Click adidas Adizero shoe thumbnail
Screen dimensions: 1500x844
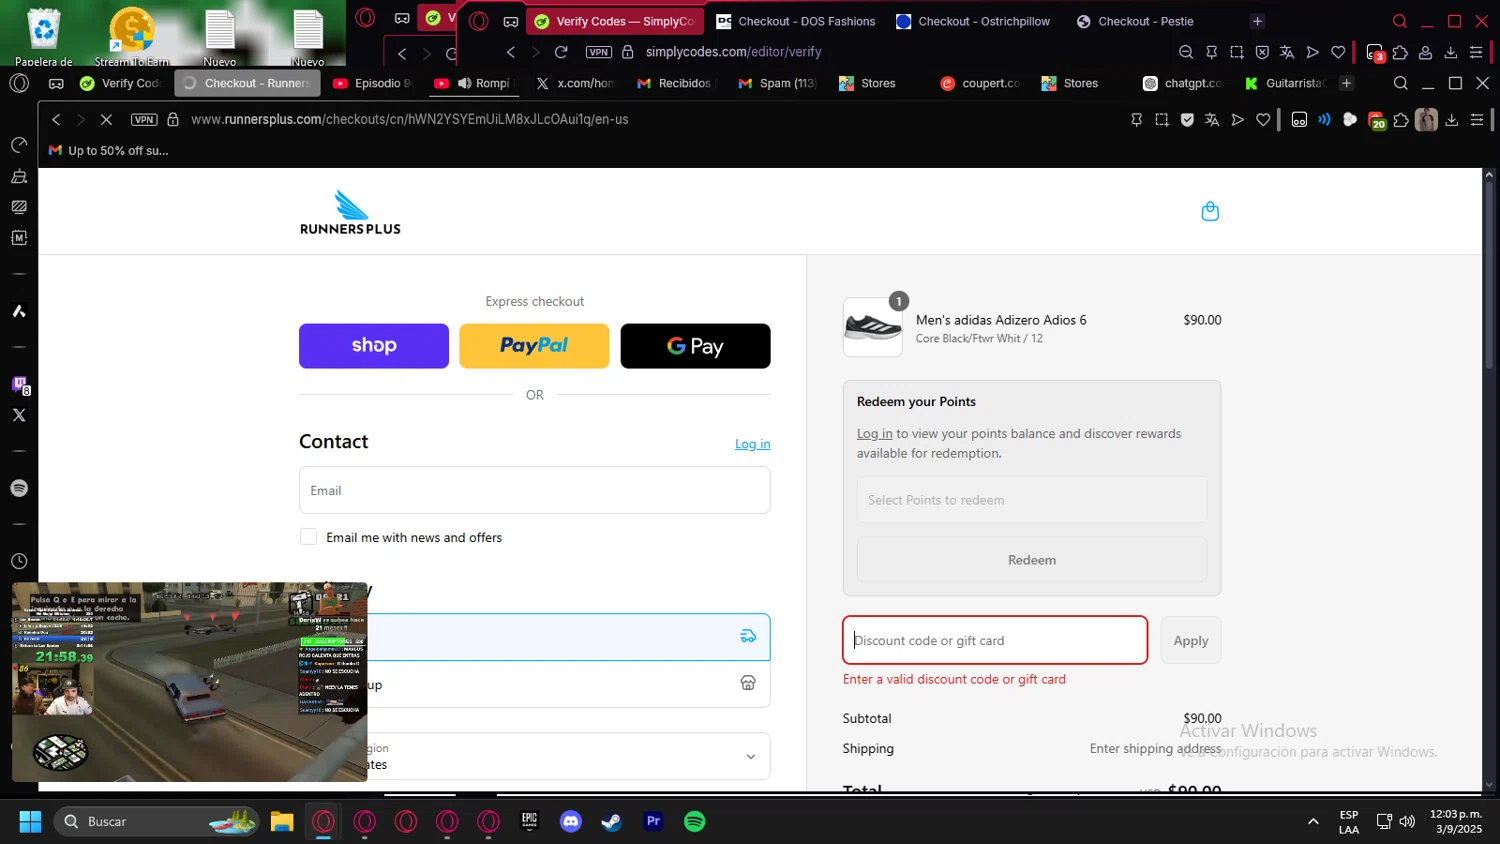(x=872, y=327)
